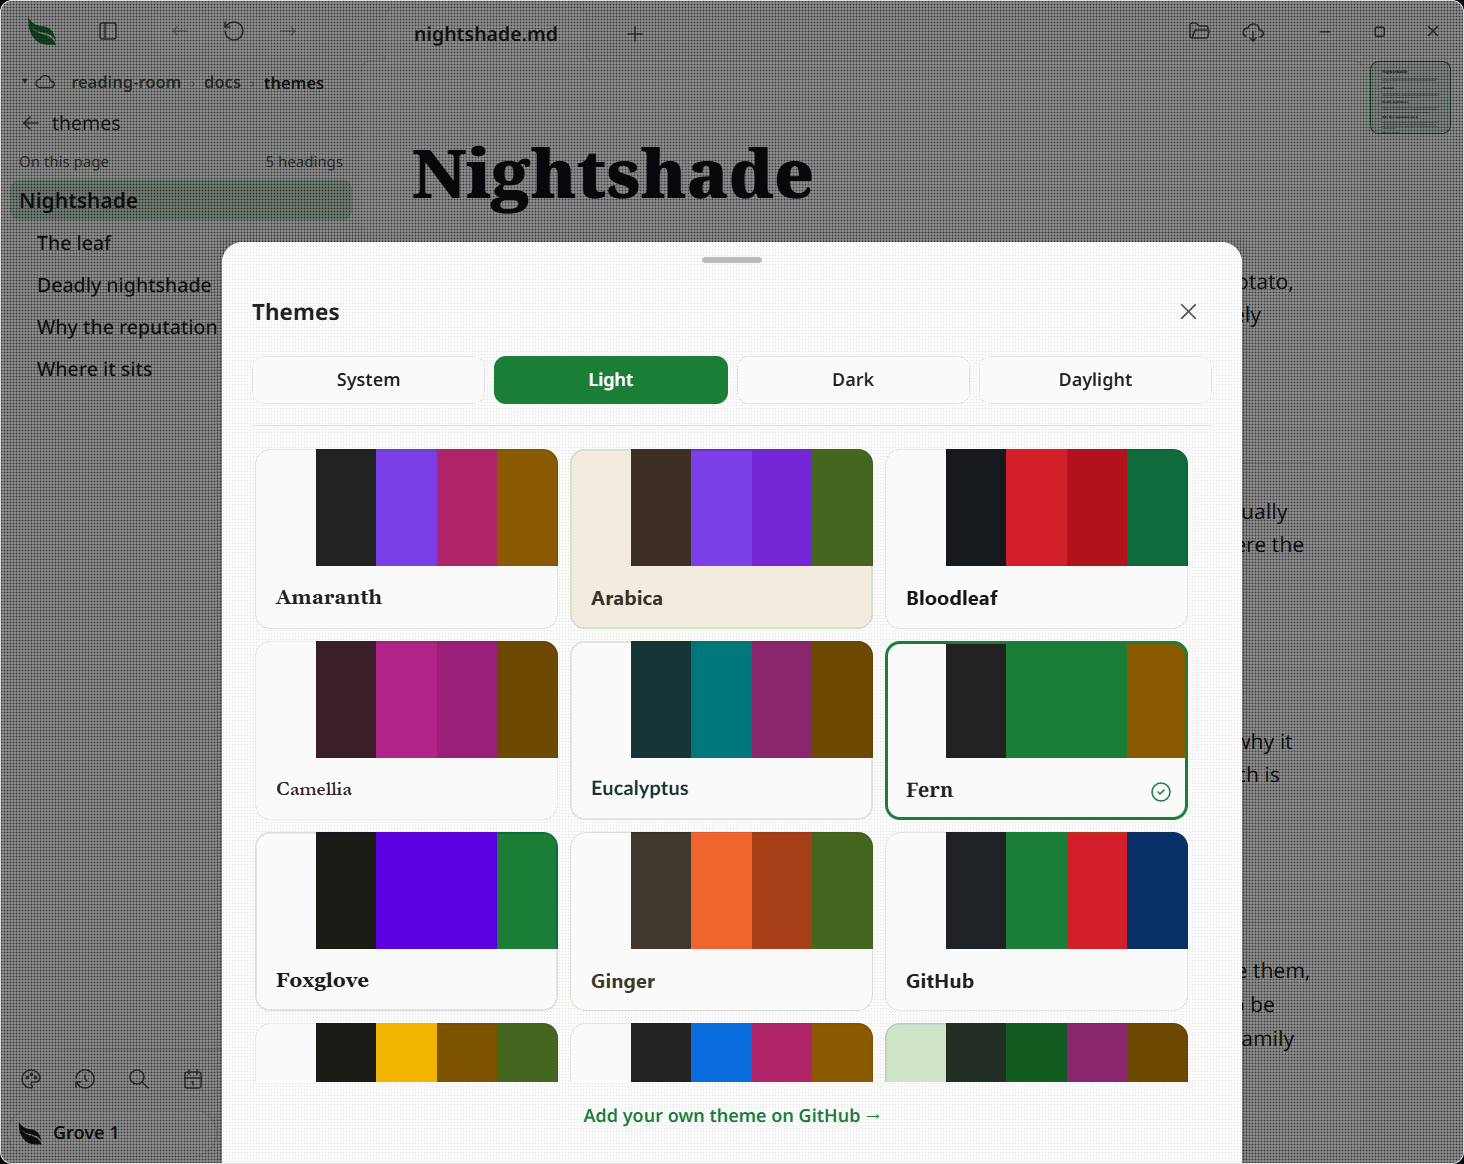1464x1164 pixels.
Task: Click the checkmark on Fern card
Action: (1161, 792)
